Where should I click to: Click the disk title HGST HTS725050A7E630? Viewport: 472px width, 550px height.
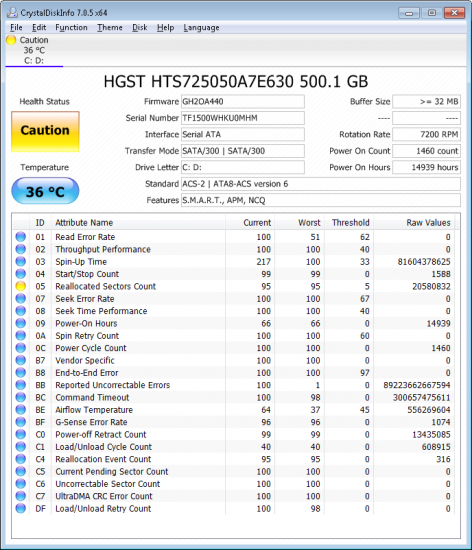pos(236,81)
